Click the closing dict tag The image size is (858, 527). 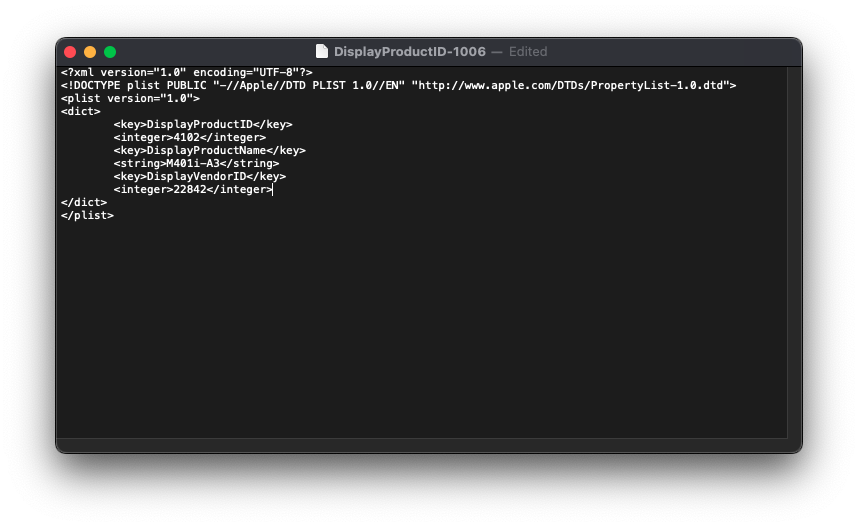coord(83,202)
